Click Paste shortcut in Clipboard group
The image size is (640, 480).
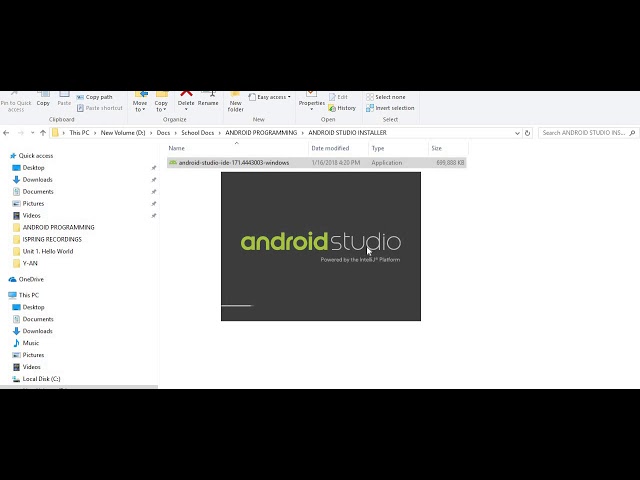[100, 108]
